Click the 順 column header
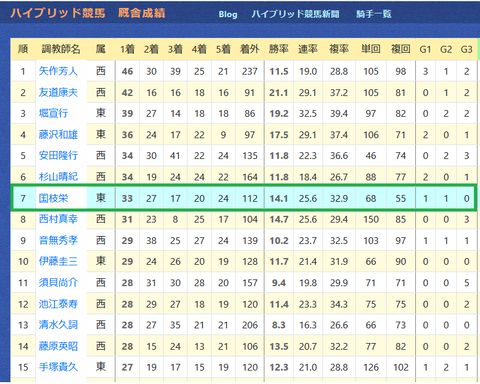Viewport: 480px width, 384px height. (x=23, y=49)
